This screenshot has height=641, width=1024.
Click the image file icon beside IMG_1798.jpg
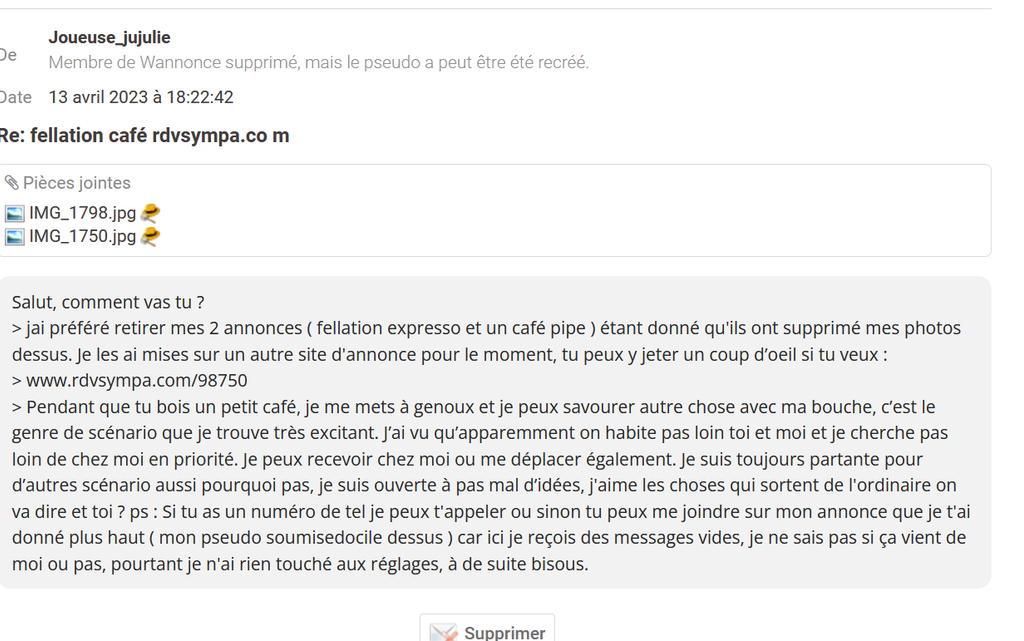(14, 213)
